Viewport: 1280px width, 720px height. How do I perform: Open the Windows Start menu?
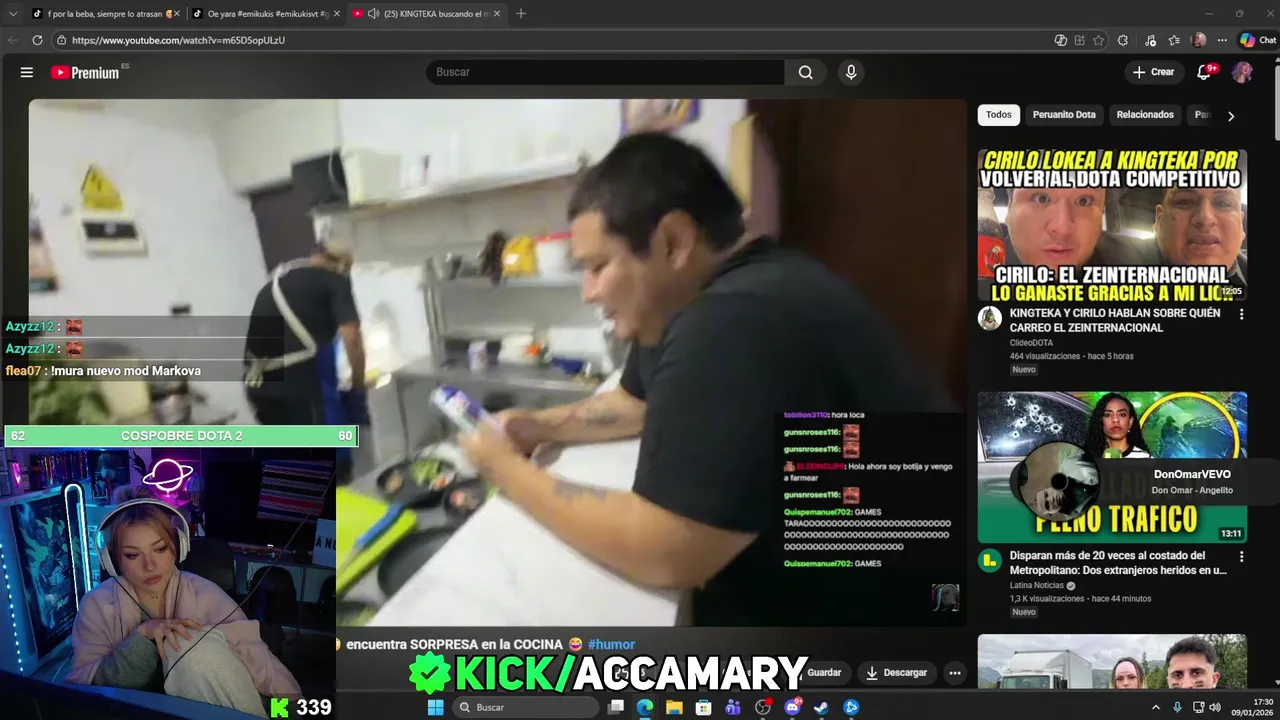435,707
